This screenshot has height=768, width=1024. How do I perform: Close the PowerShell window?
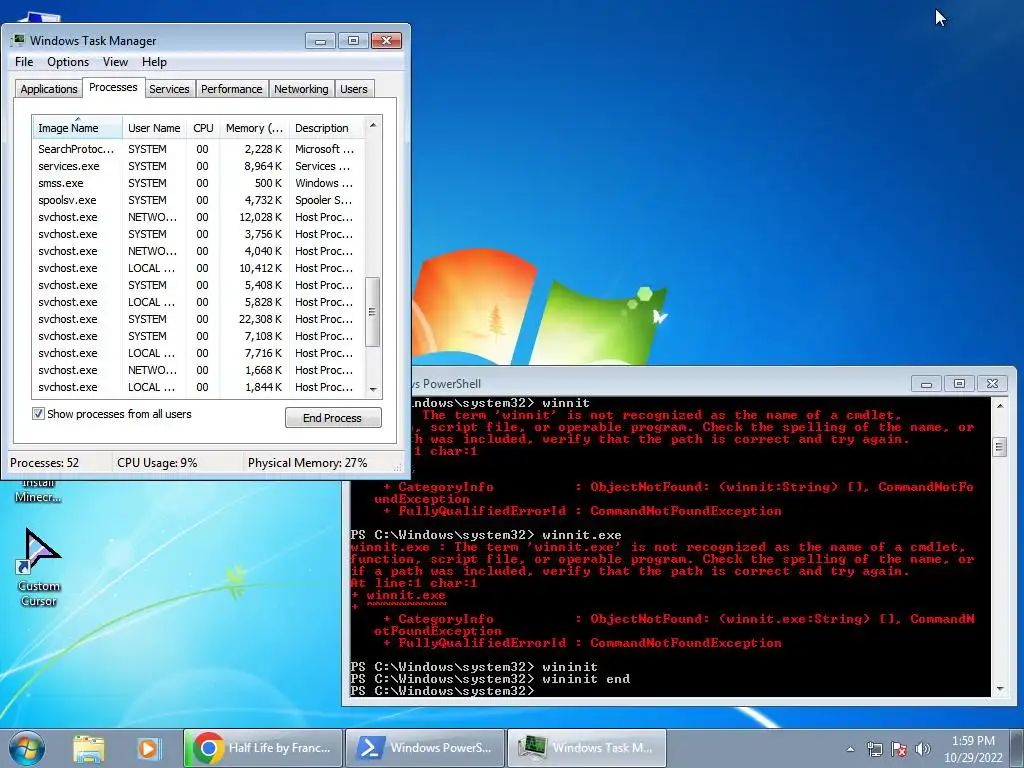[x=993, y=384]
